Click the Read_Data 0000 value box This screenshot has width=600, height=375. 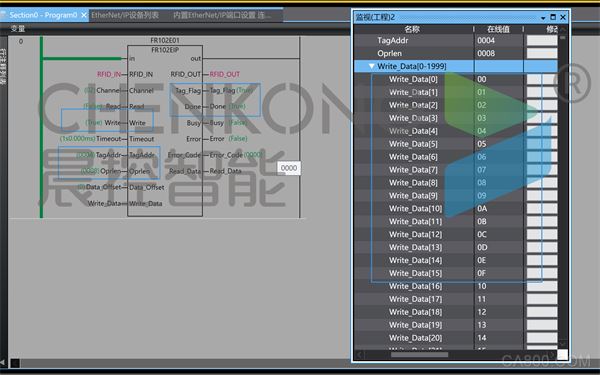pyautogui.click(x=289, y=168)
